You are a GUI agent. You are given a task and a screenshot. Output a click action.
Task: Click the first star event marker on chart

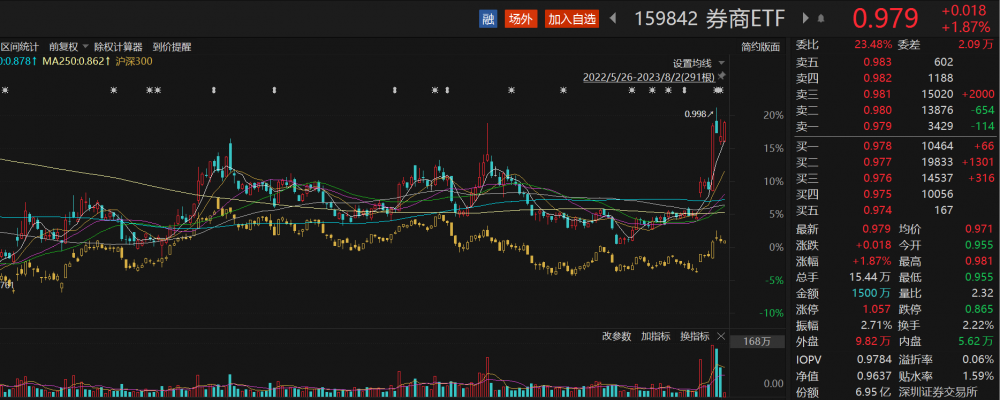(5, 91)
